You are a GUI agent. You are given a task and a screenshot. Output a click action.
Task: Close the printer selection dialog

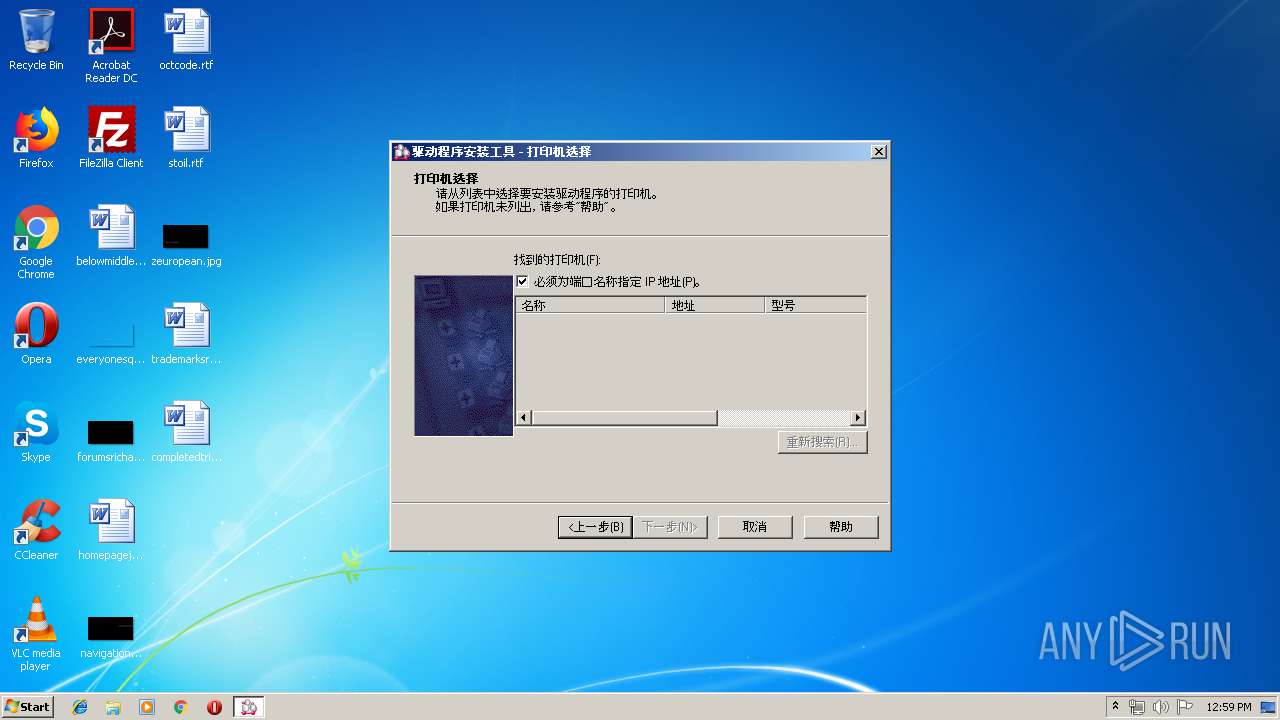(879, 152)
